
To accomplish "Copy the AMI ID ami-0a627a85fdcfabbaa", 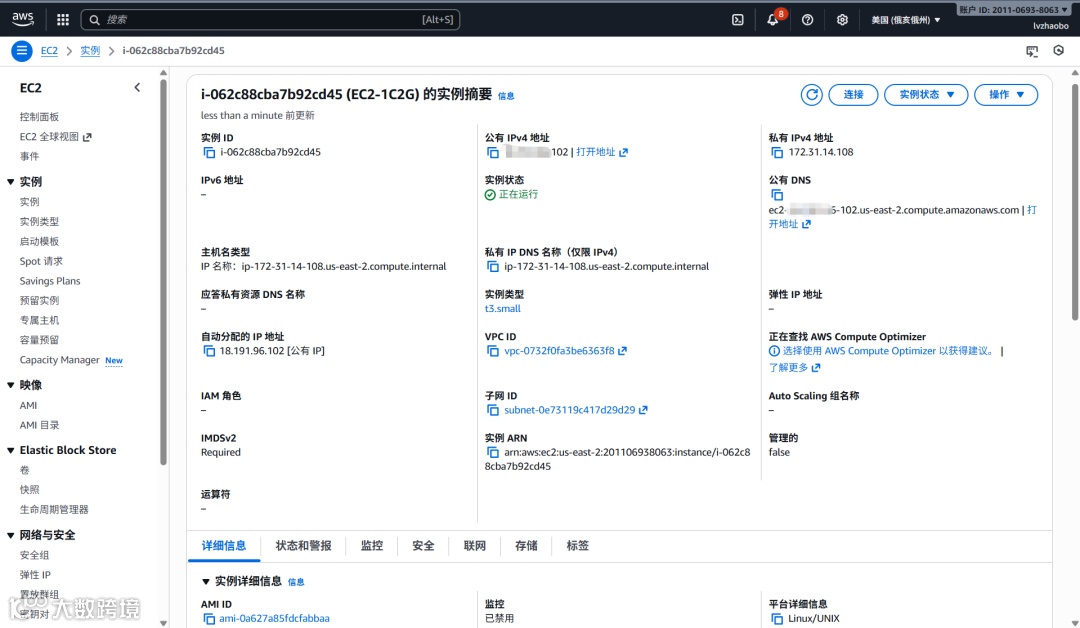I will click(209, 619).
